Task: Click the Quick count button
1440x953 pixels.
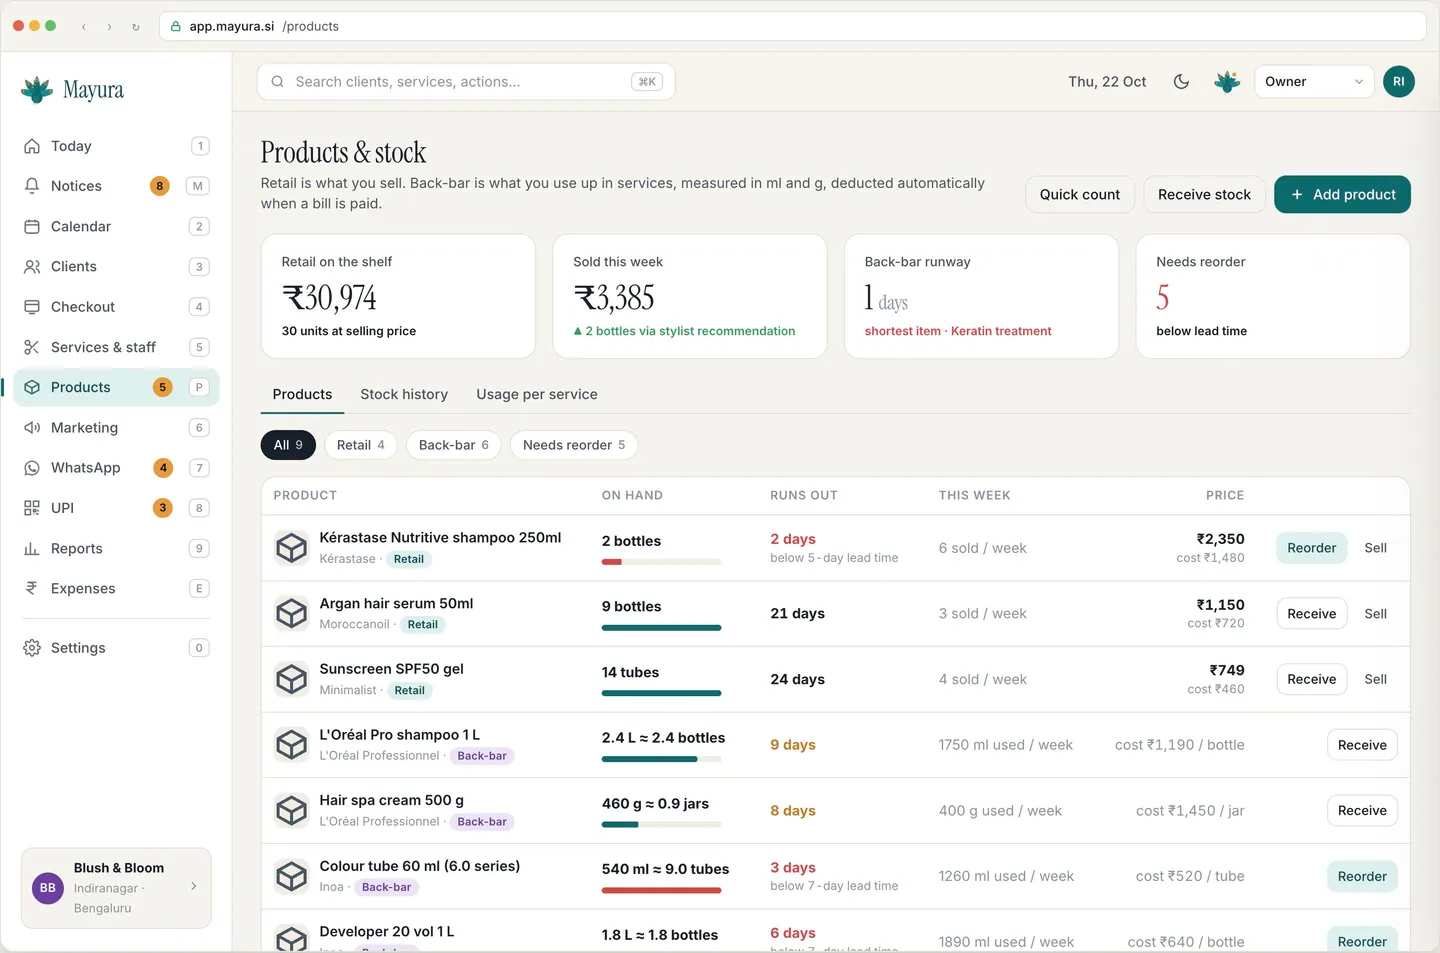Action: 1080,194
